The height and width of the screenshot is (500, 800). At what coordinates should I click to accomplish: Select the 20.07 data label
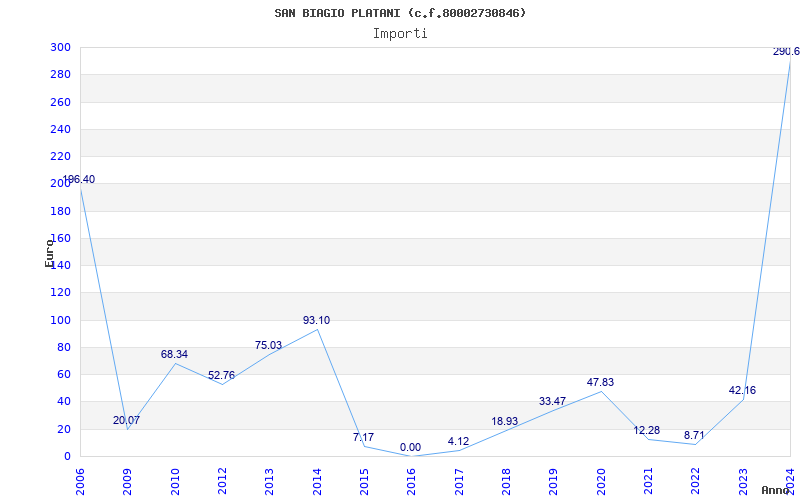click(126, 421)
